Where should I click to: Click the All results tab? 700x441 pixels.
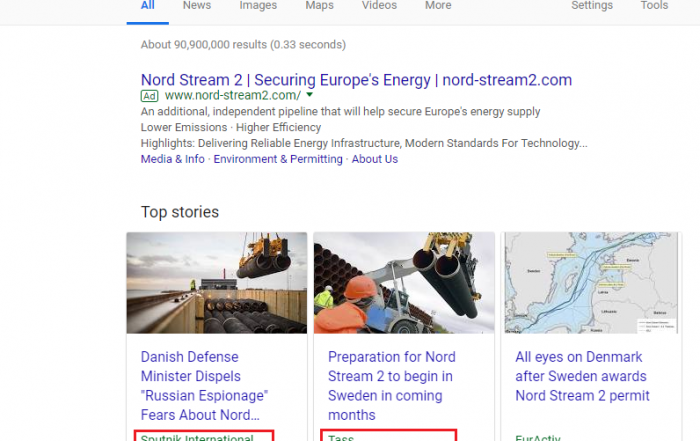pos(148,6)
